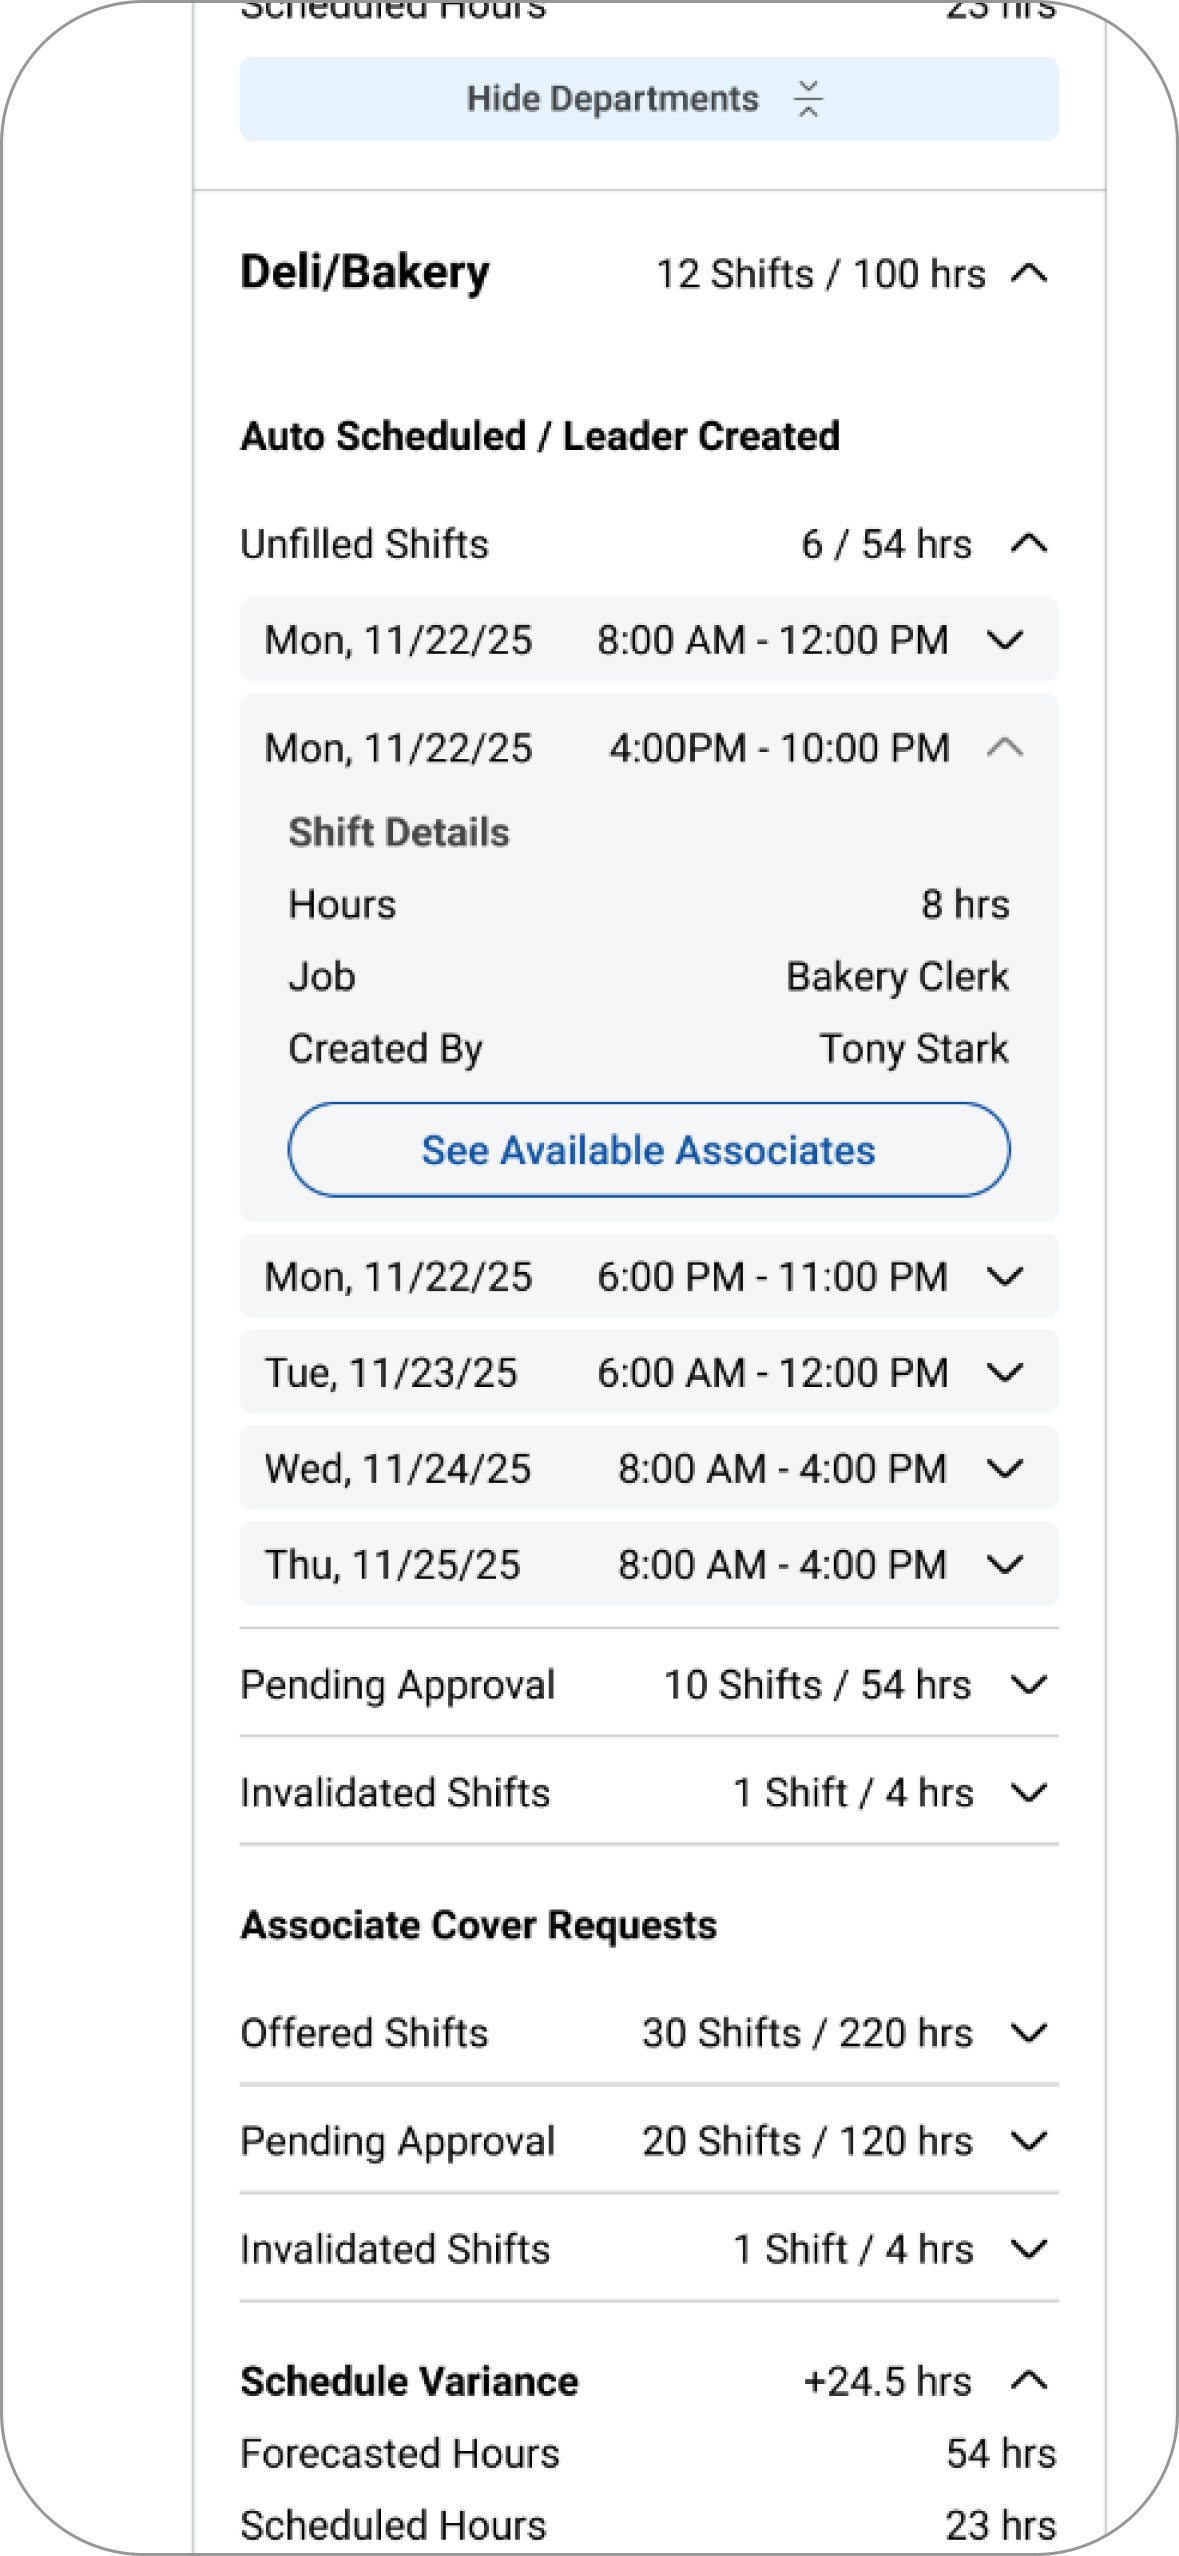Collapse the Mon 4:00PM - 10:00 PM shift details
1179x2556 pixels.
point(1005,748)
